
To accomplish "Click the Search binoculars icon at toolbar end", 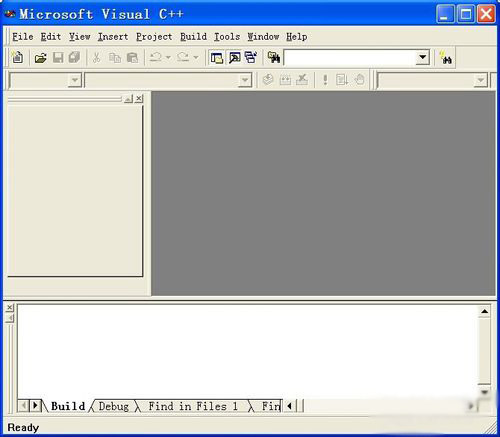I will 445,58.
